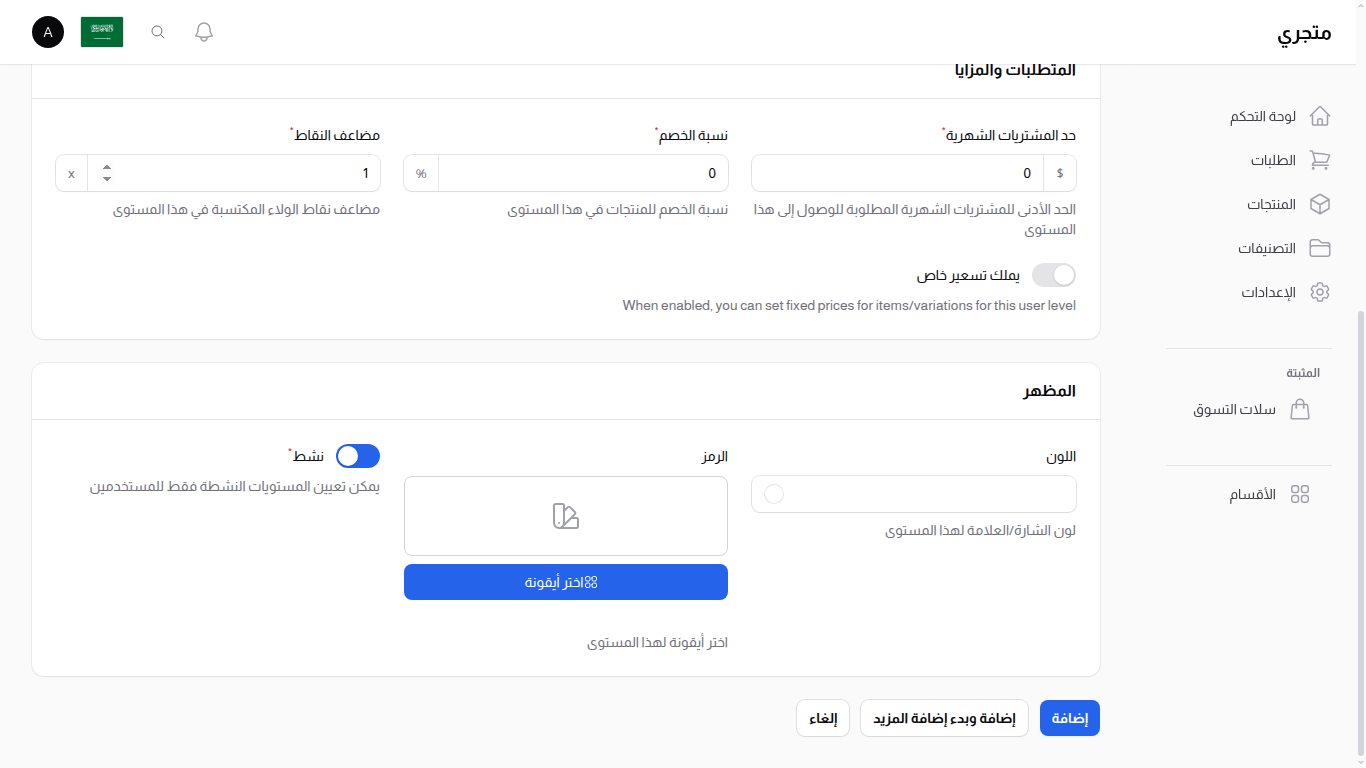
Task: Open the search icon in the top bar
Action: [157, 32]
